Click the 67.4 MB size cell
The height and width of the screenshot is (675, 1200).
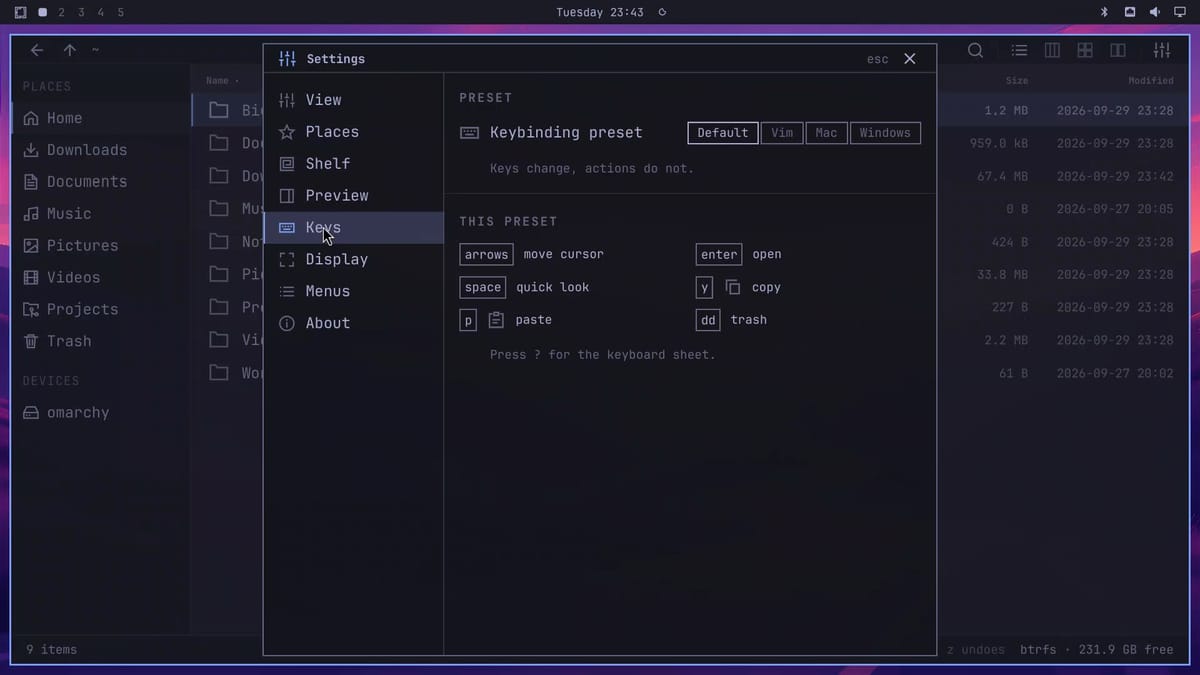1003,177
